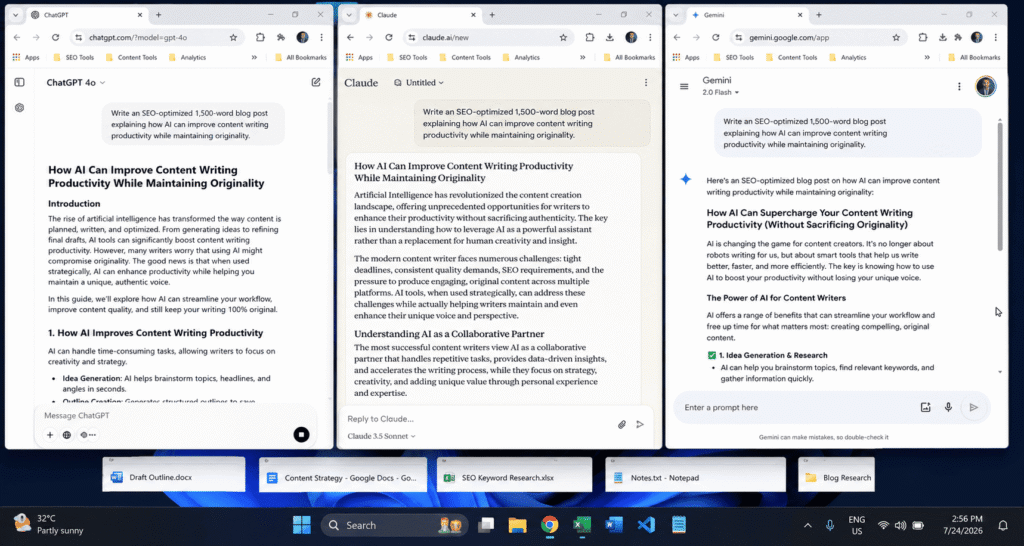Open Google account avatar in Gemini
Image resolution: width=1024 pixels, height=546 pixels.
pos(985,86)
